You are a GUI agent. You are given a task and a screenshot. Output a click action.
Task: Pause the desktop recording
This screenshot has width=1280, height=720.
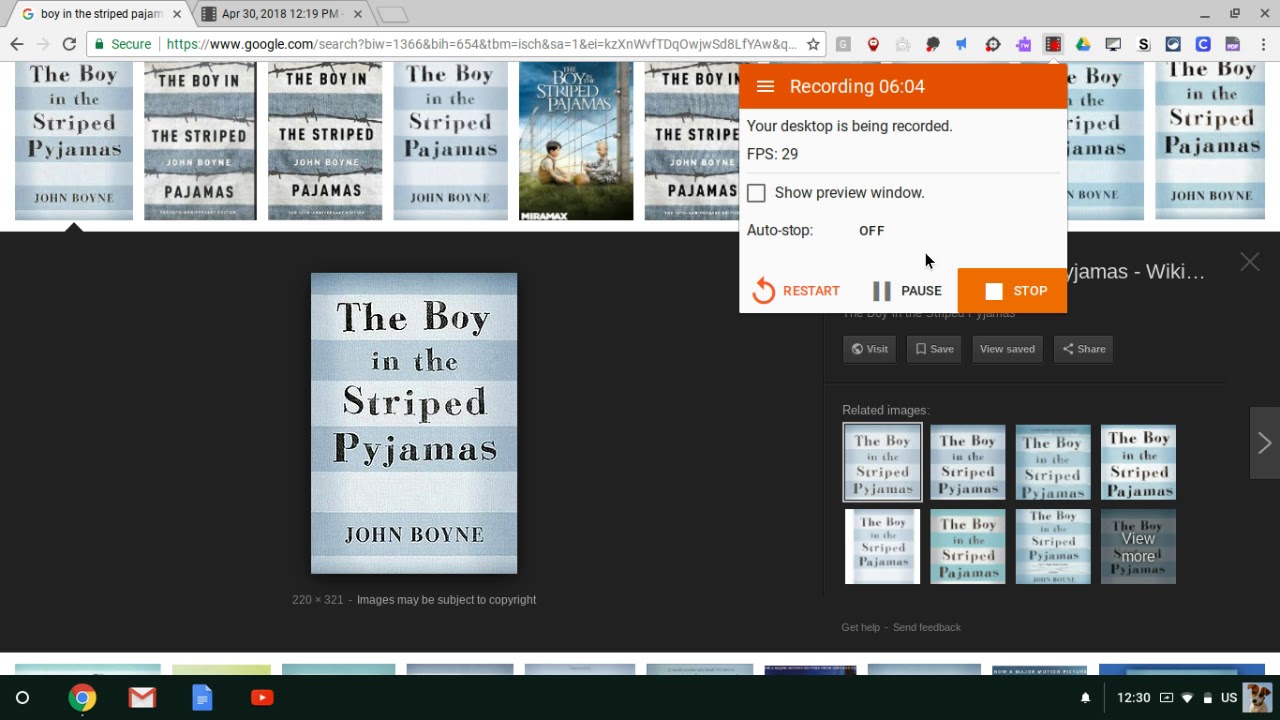[x=907, y=291]
